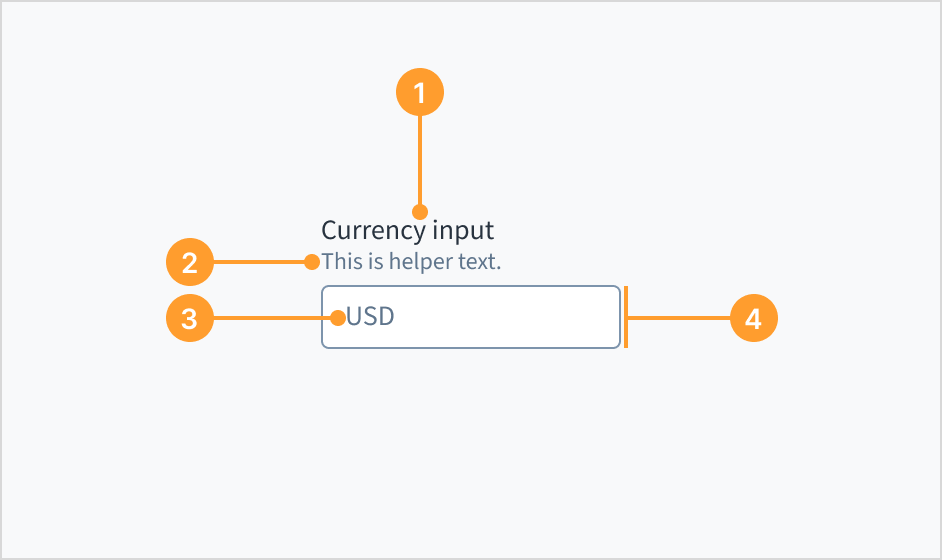Click the USD prefix text
942x560 pixels.
[x=371, y=318]
